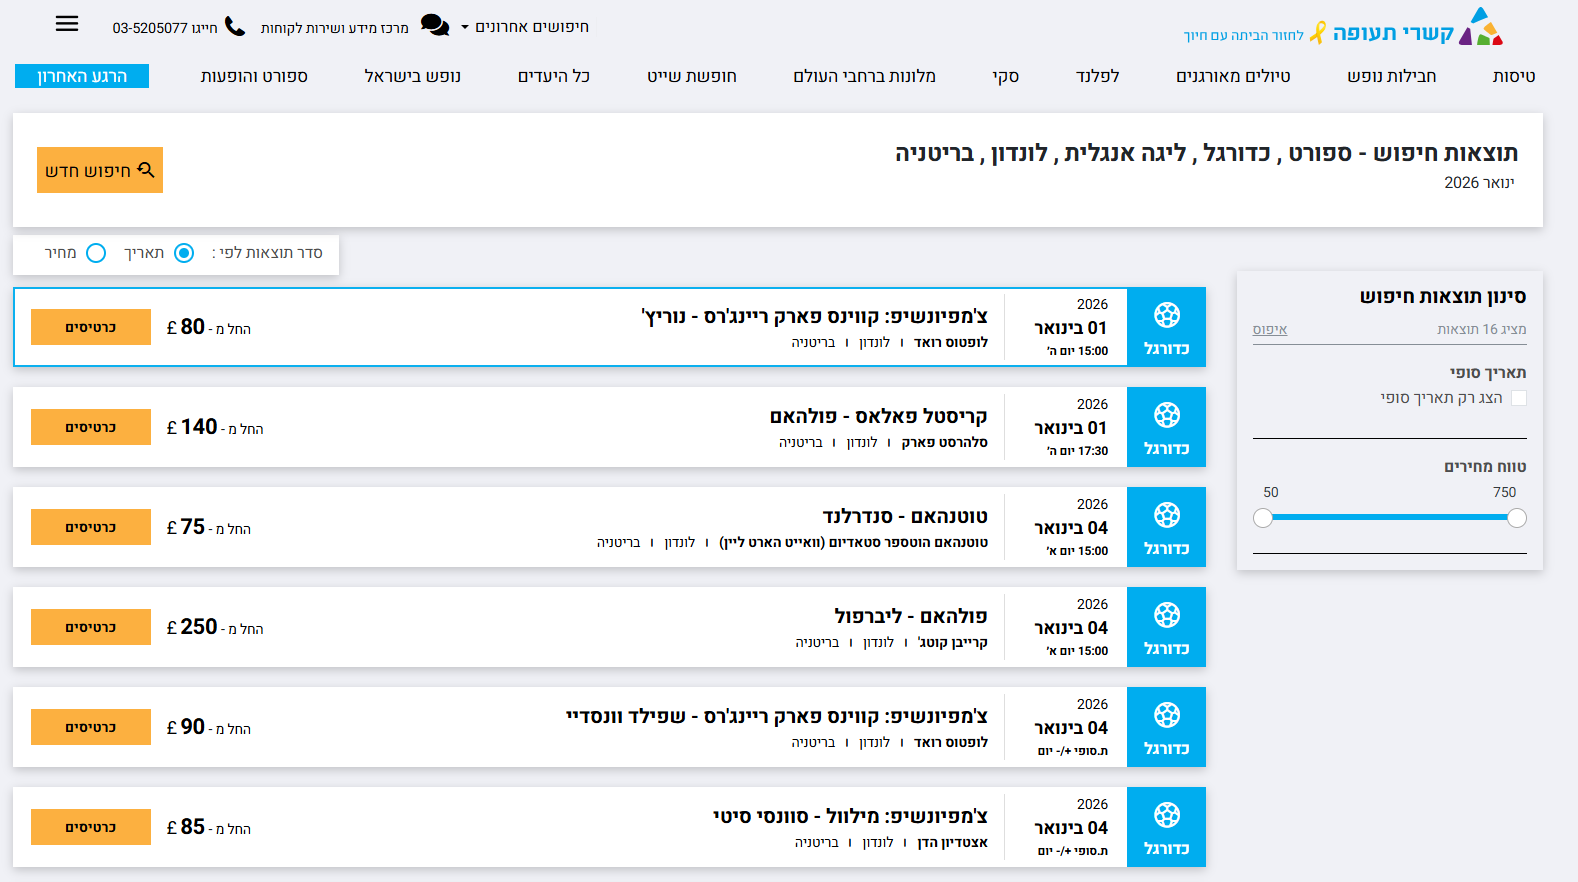Screen dimensions: 1578x882
Task: Click the price range slider track
Action: point(1390,518)
